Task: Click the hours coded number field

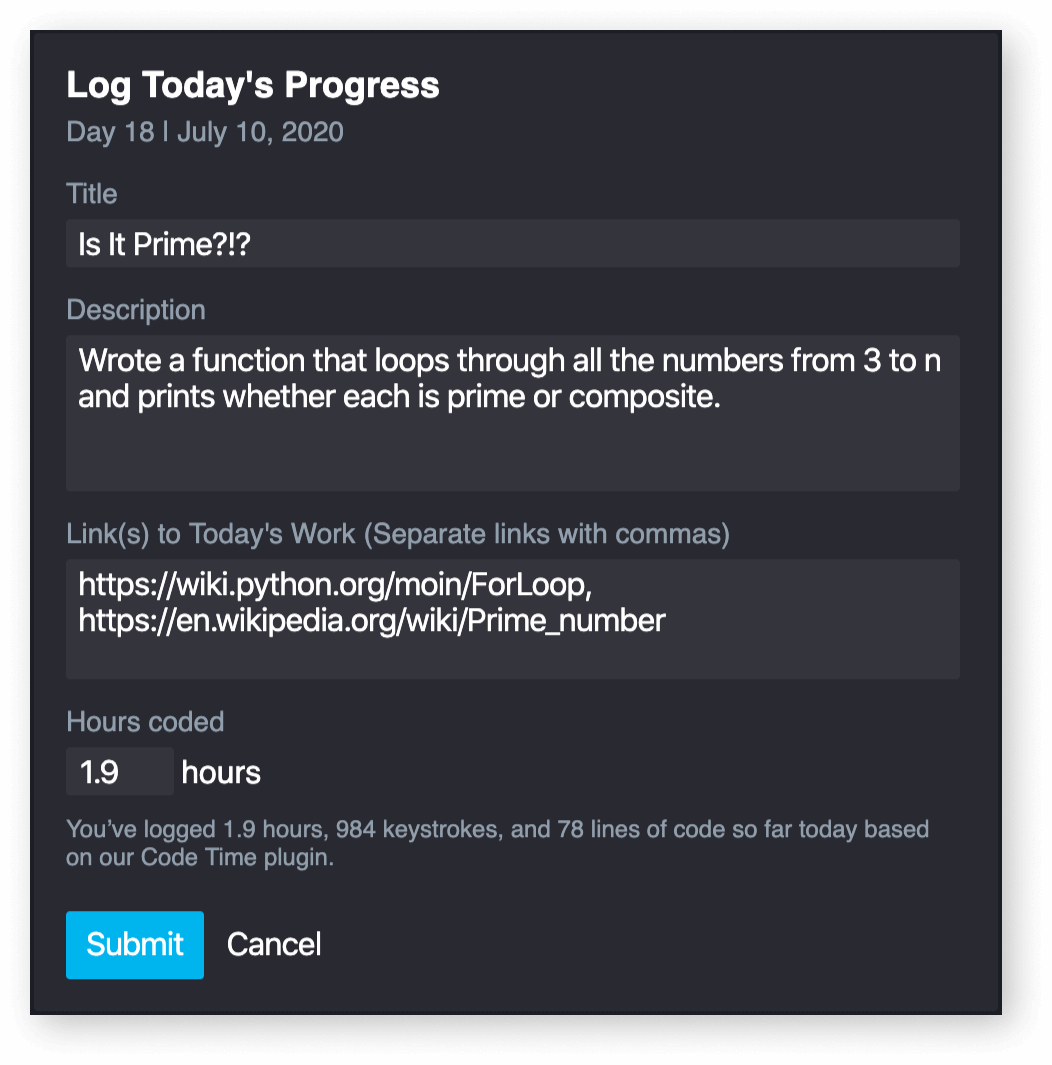Action: click(x=119, y=771)
